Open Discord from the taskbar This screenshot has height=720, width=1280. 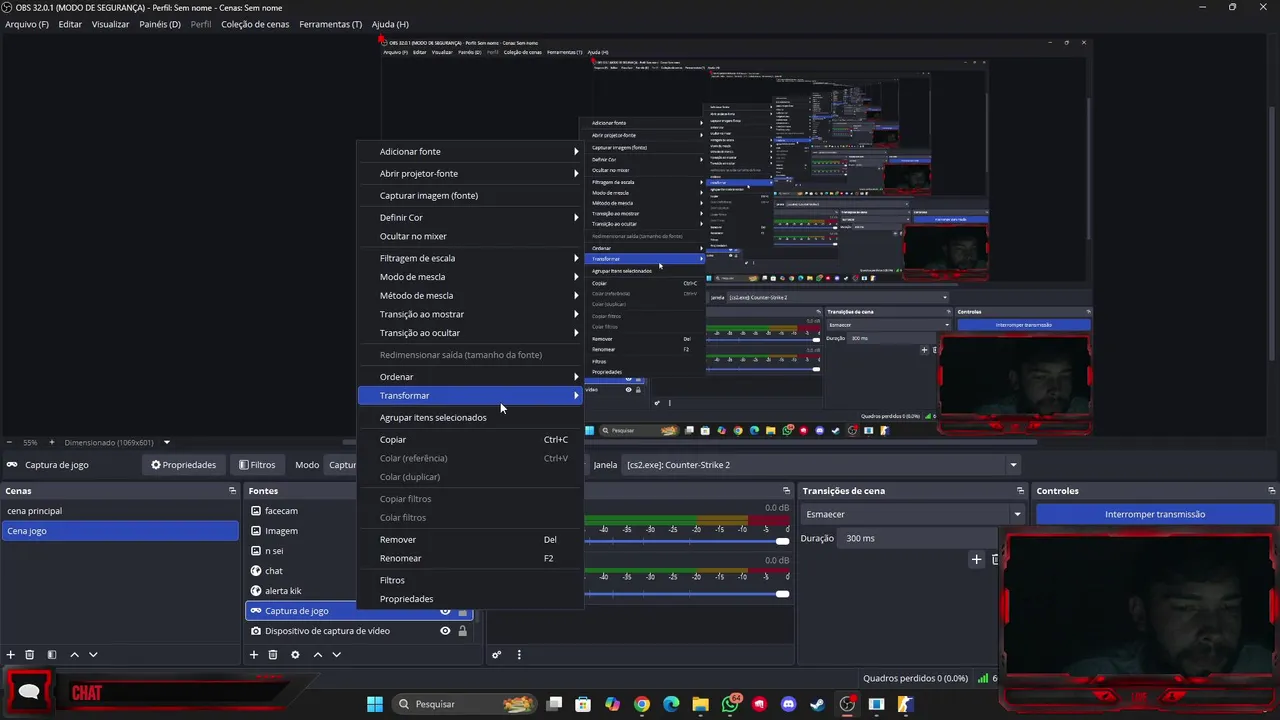click(789, 704)
